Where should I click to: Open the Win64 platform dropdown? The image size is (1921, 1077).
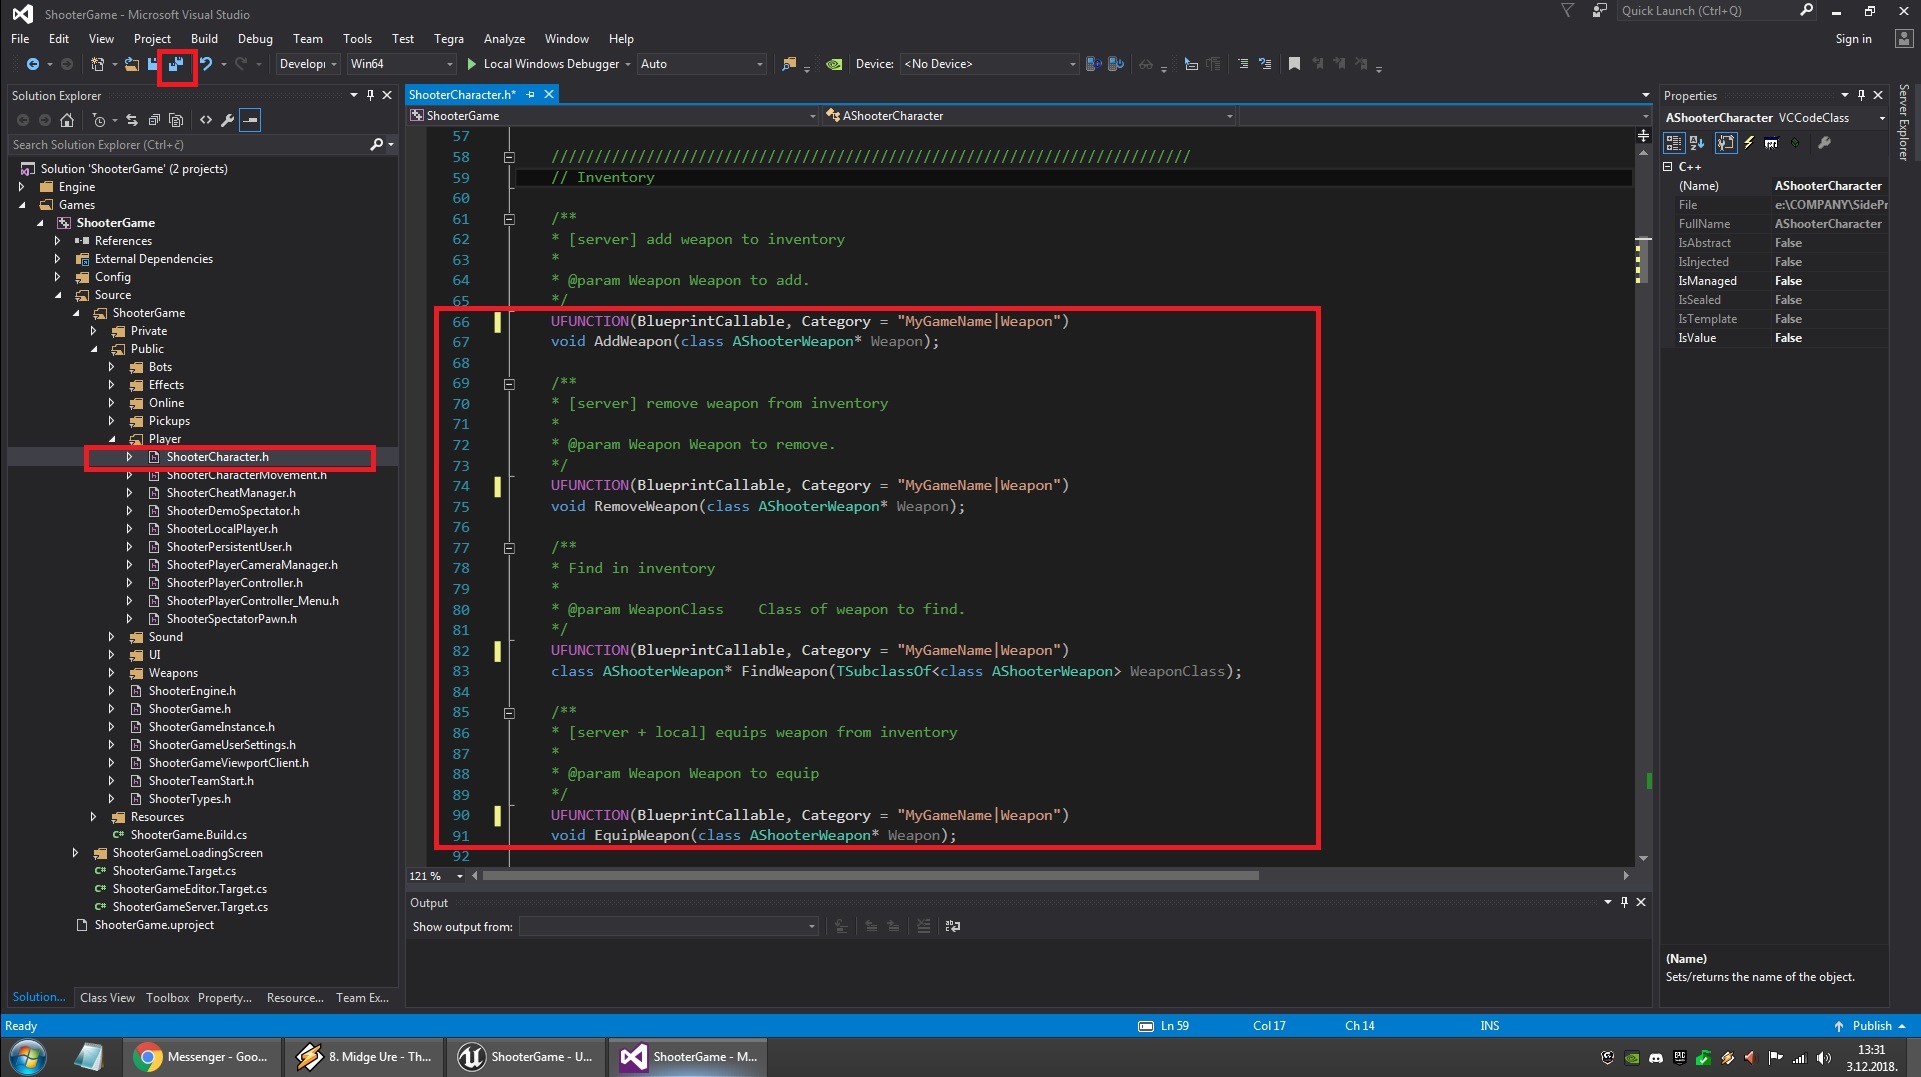[401, 64]
